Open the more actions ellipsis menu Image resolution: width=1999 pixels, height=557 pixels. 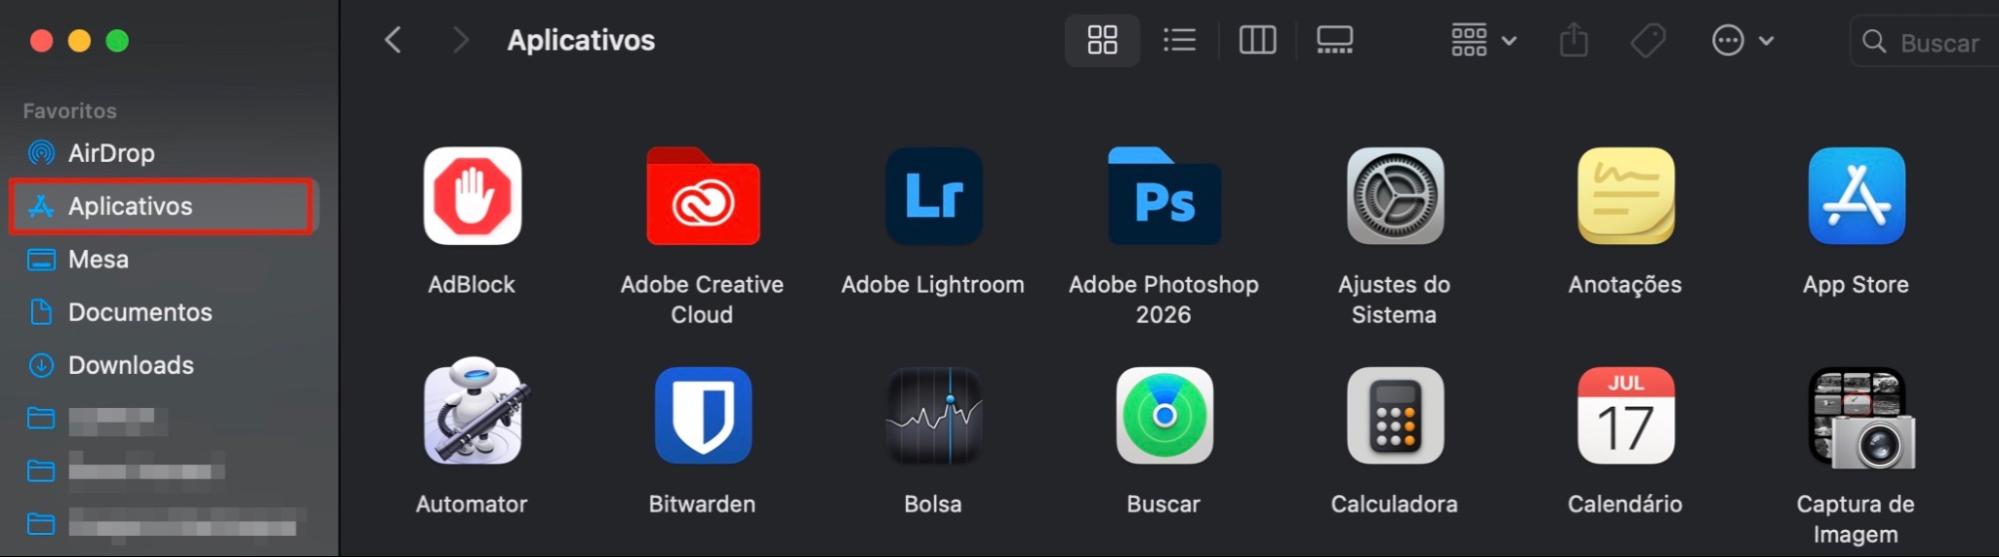[x=1743, y=40]
